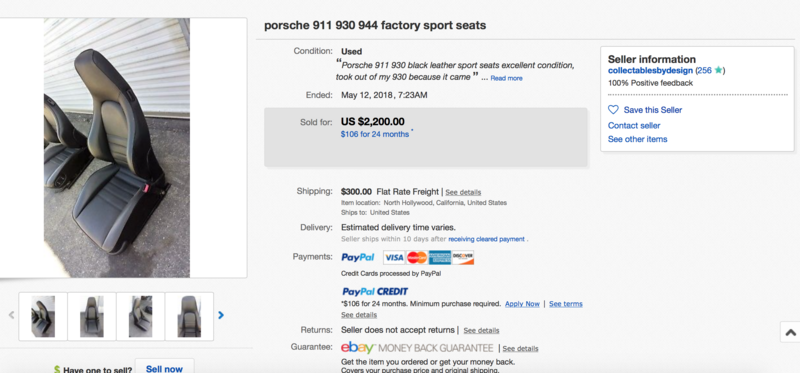The height and width of the screenshot is (373, 800).
Task: Click the Visa card icon
Action: pos(393,258)
